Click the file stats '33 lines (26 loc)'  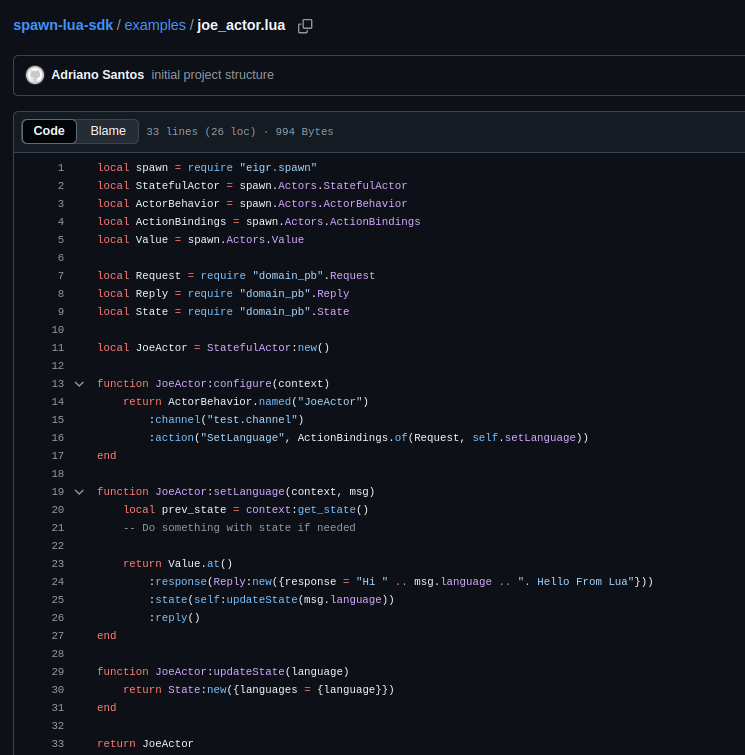[201, 131]
